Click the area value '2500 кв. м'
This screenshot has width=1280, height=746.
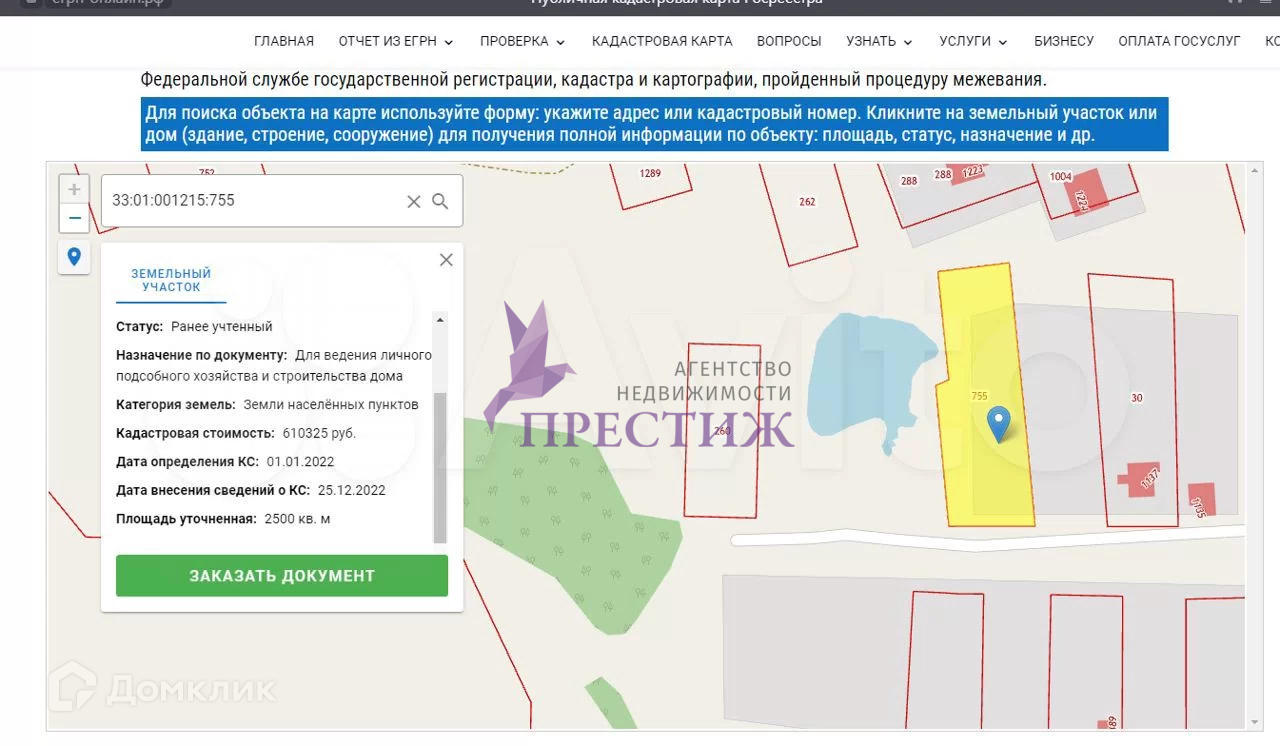pos(297,520)
